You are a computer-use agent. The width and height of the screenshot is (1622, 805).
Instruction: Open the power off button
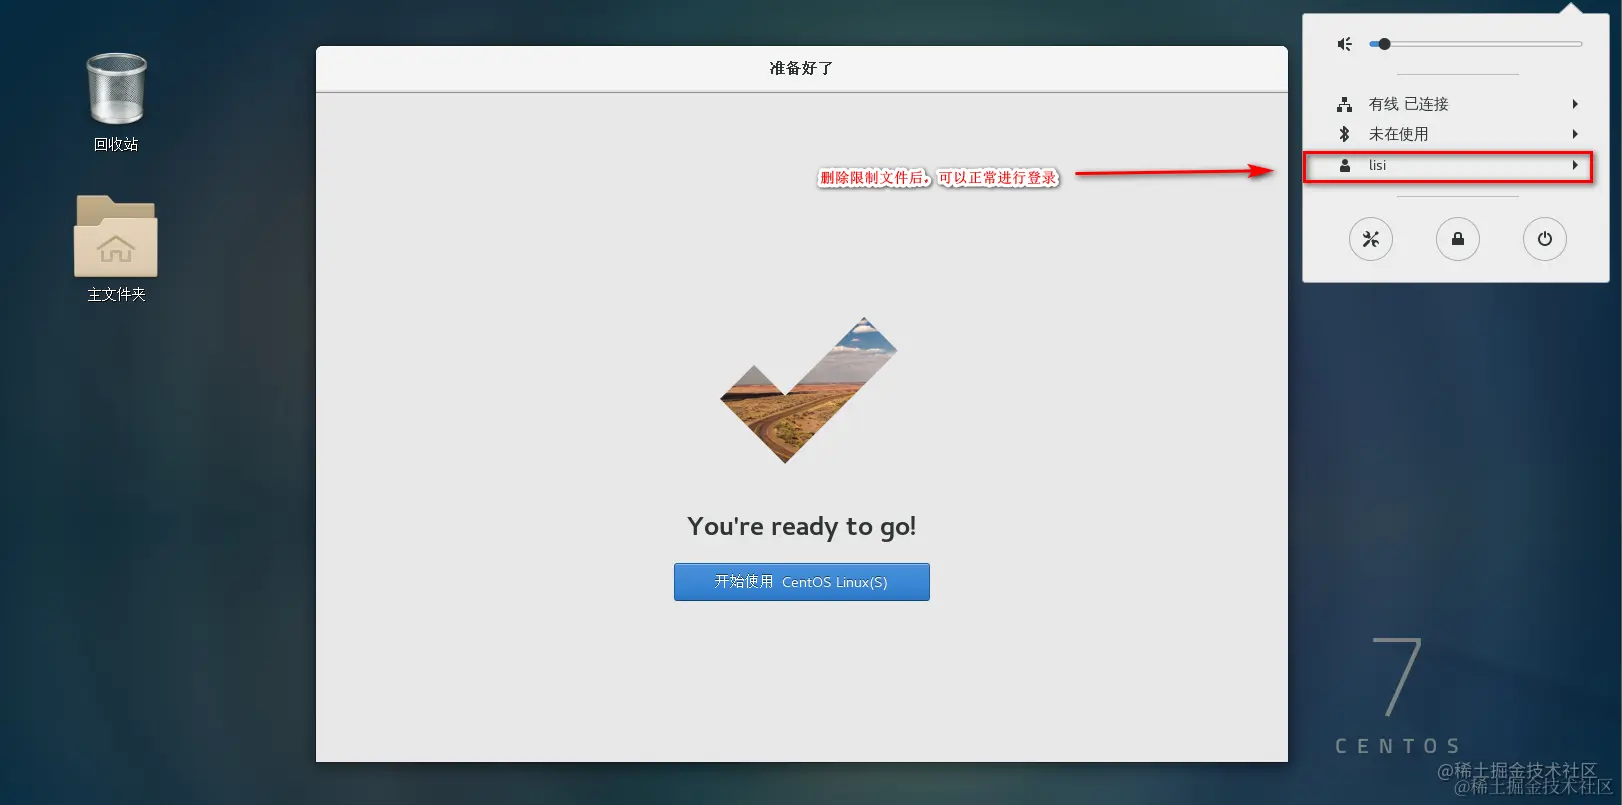[1545, 239]
